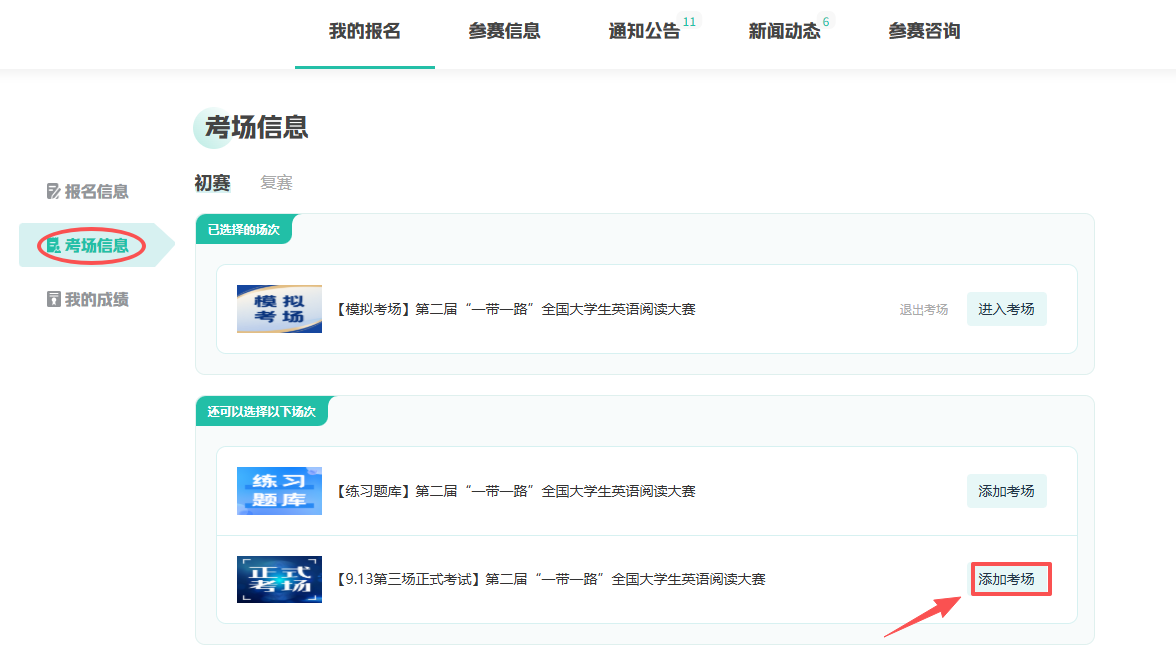Click the 【模拟考场】 contest title text

pyautogui.click(x=515, y=310)
